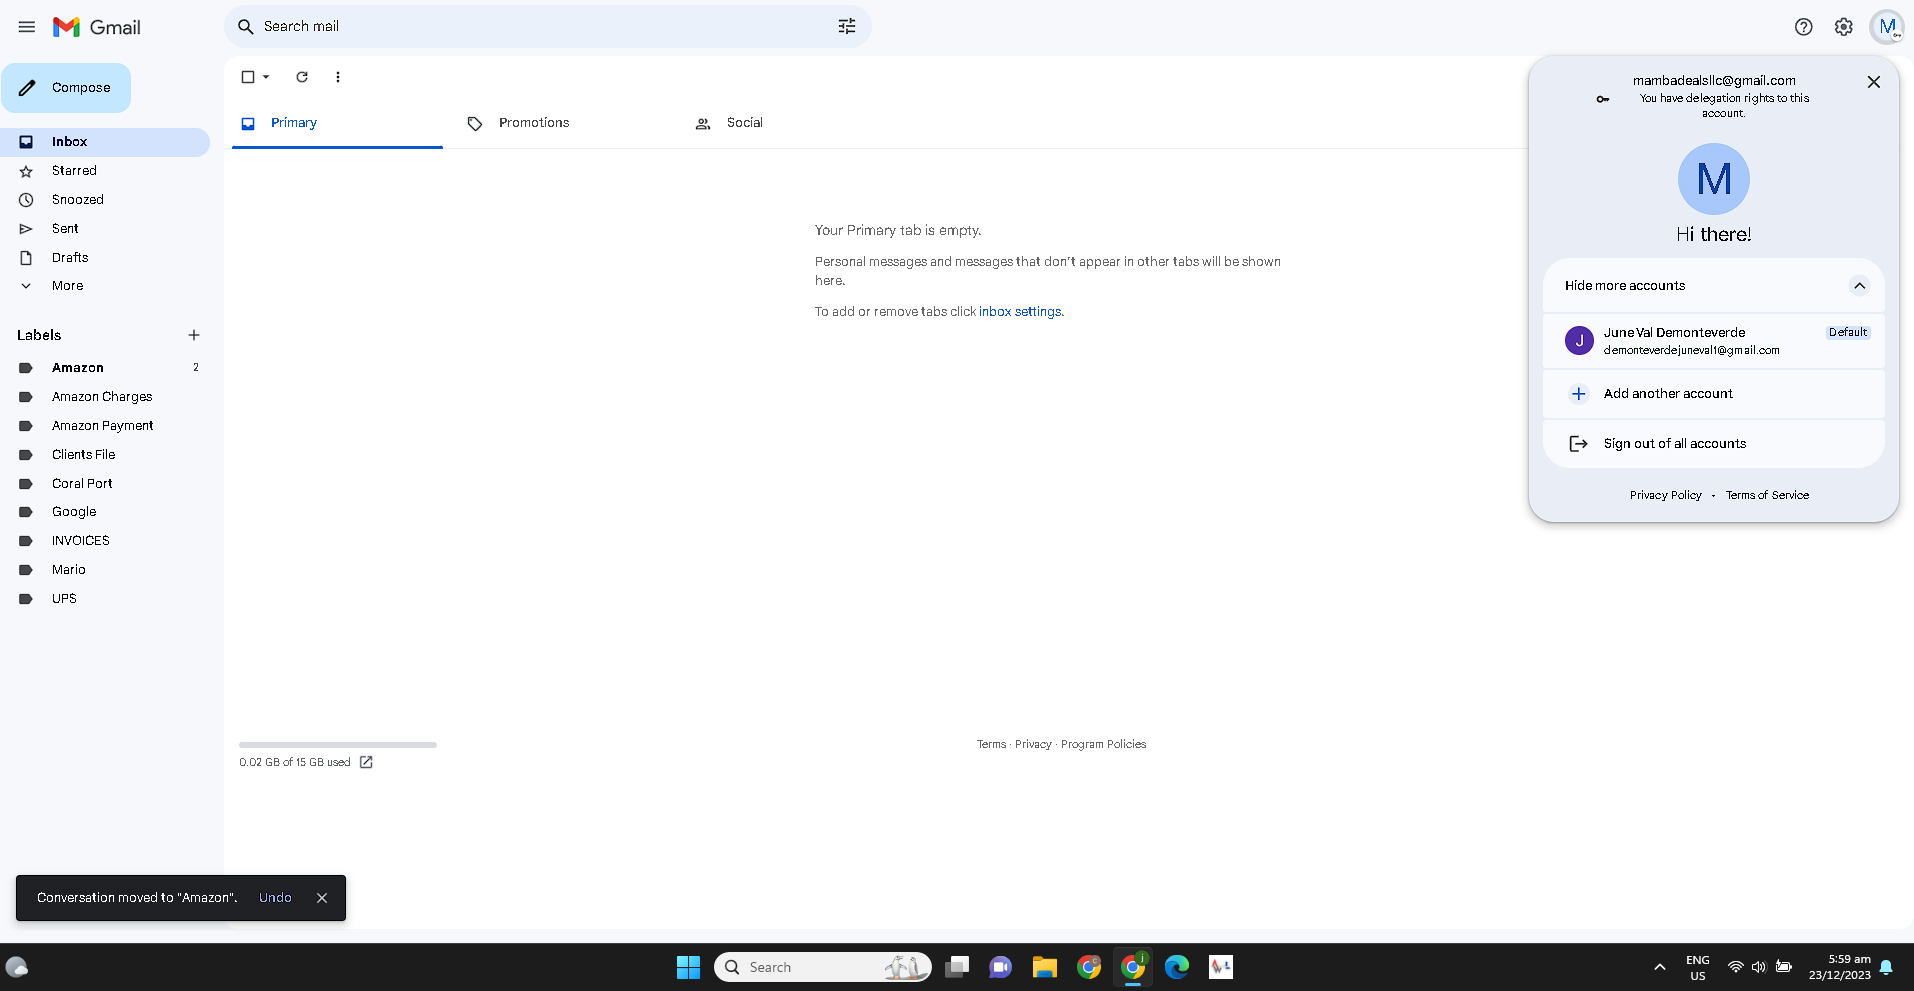1914x991 pixels.
Task: Open Windows Start menu
Action: (x=688, y=967)
